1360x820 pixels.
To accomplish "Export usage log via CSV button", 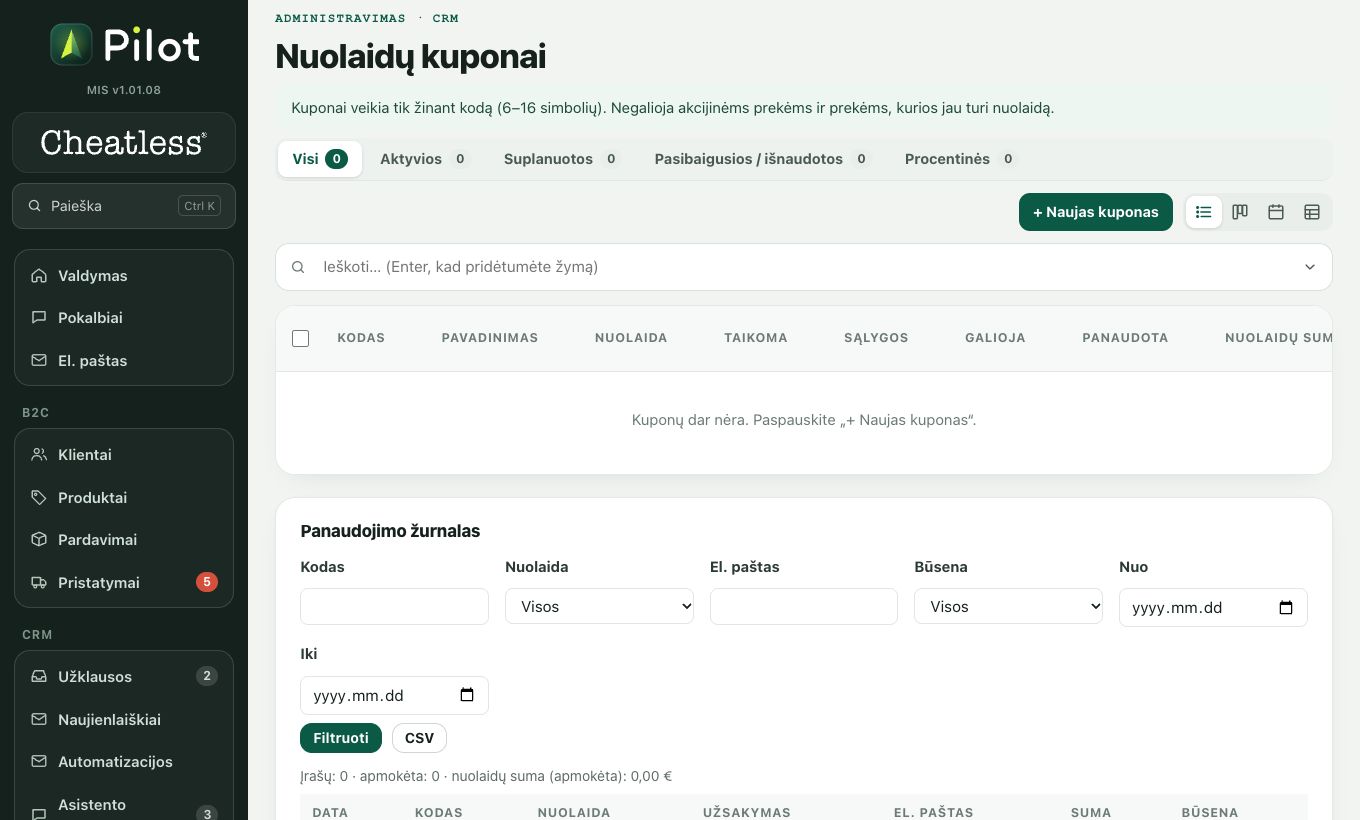I will point(419,738).
